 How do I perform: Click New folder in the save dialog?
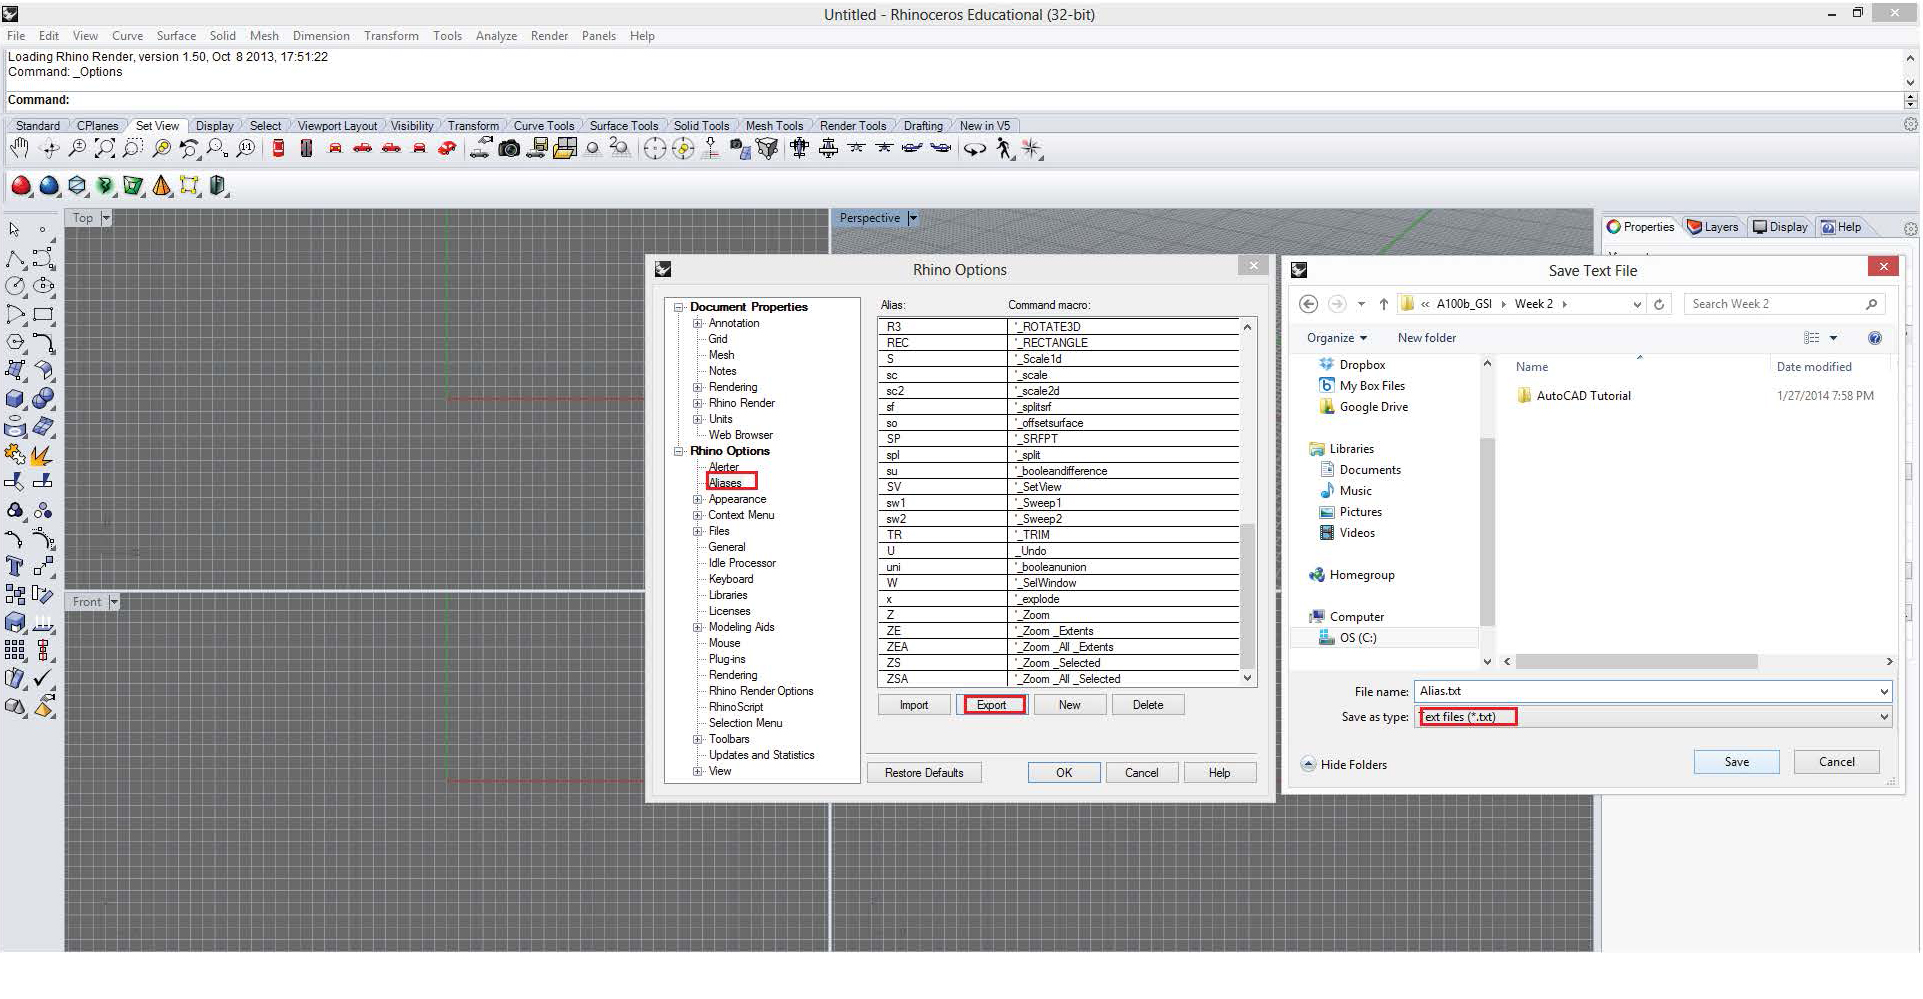click(1426, 338)
